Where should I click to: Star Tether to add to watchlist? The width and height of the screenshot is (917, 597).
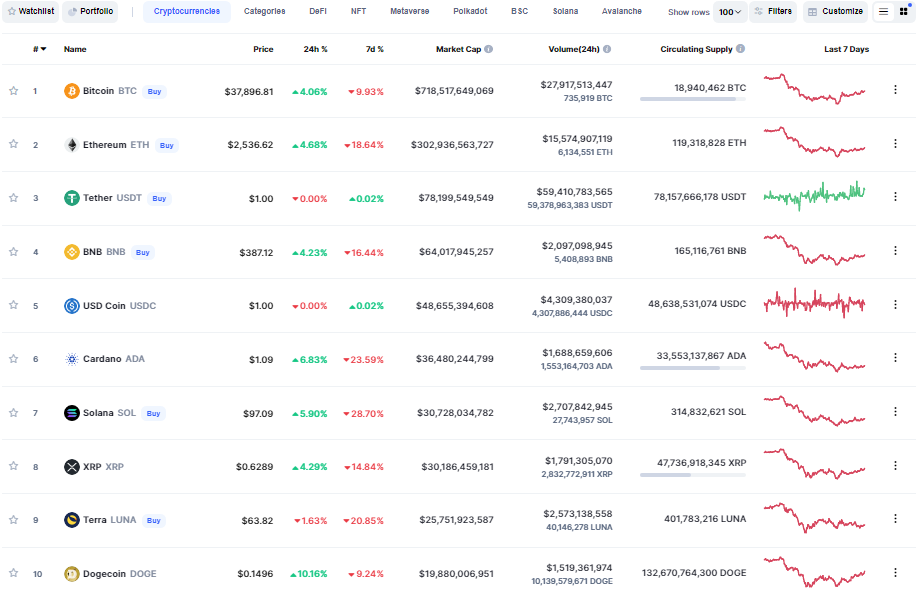[x=13, y=198]
